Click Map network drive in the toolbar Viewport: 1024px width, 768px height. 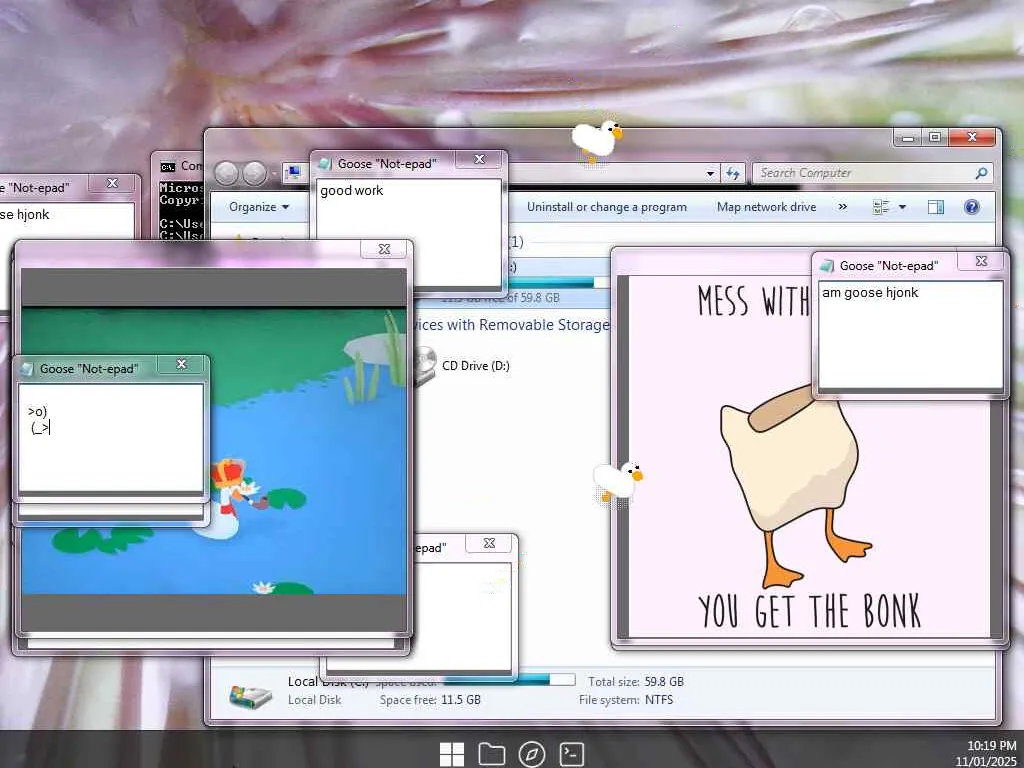(766, 207)
